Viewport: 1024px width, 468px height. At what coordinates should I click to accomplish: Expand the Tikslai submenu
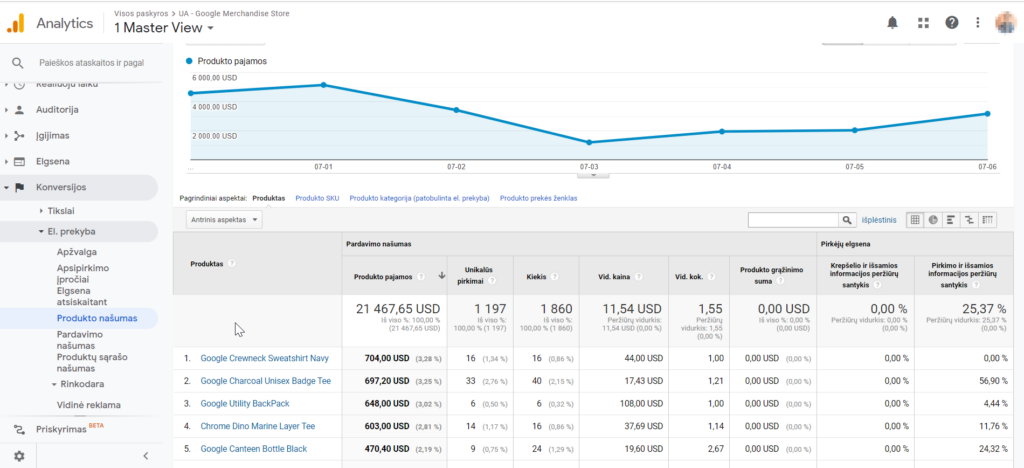coord(41,211)
